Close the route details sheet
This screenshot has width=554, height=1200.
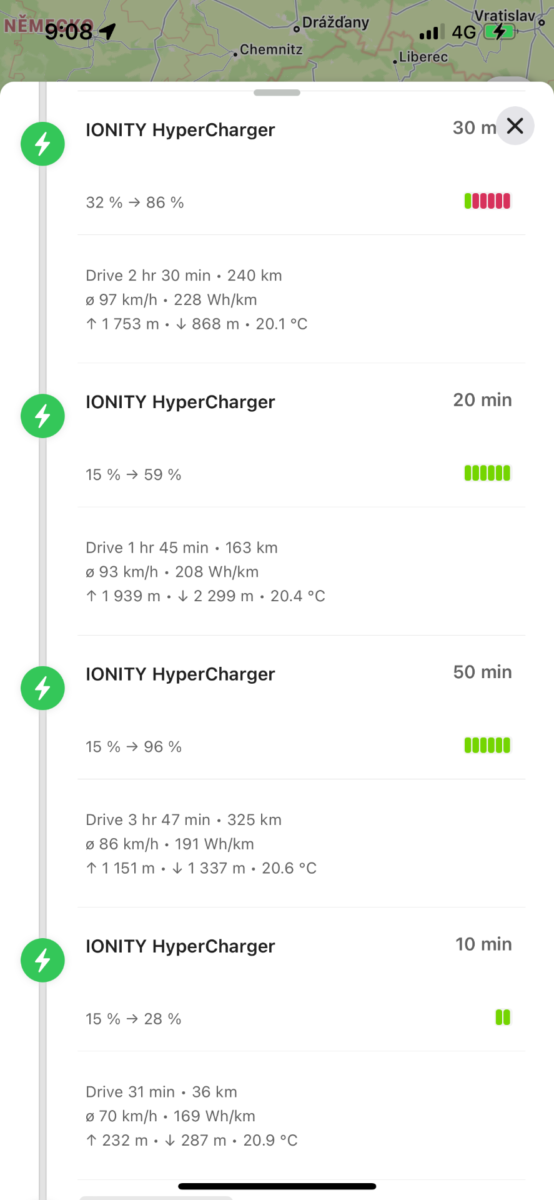tap(515, 126)
